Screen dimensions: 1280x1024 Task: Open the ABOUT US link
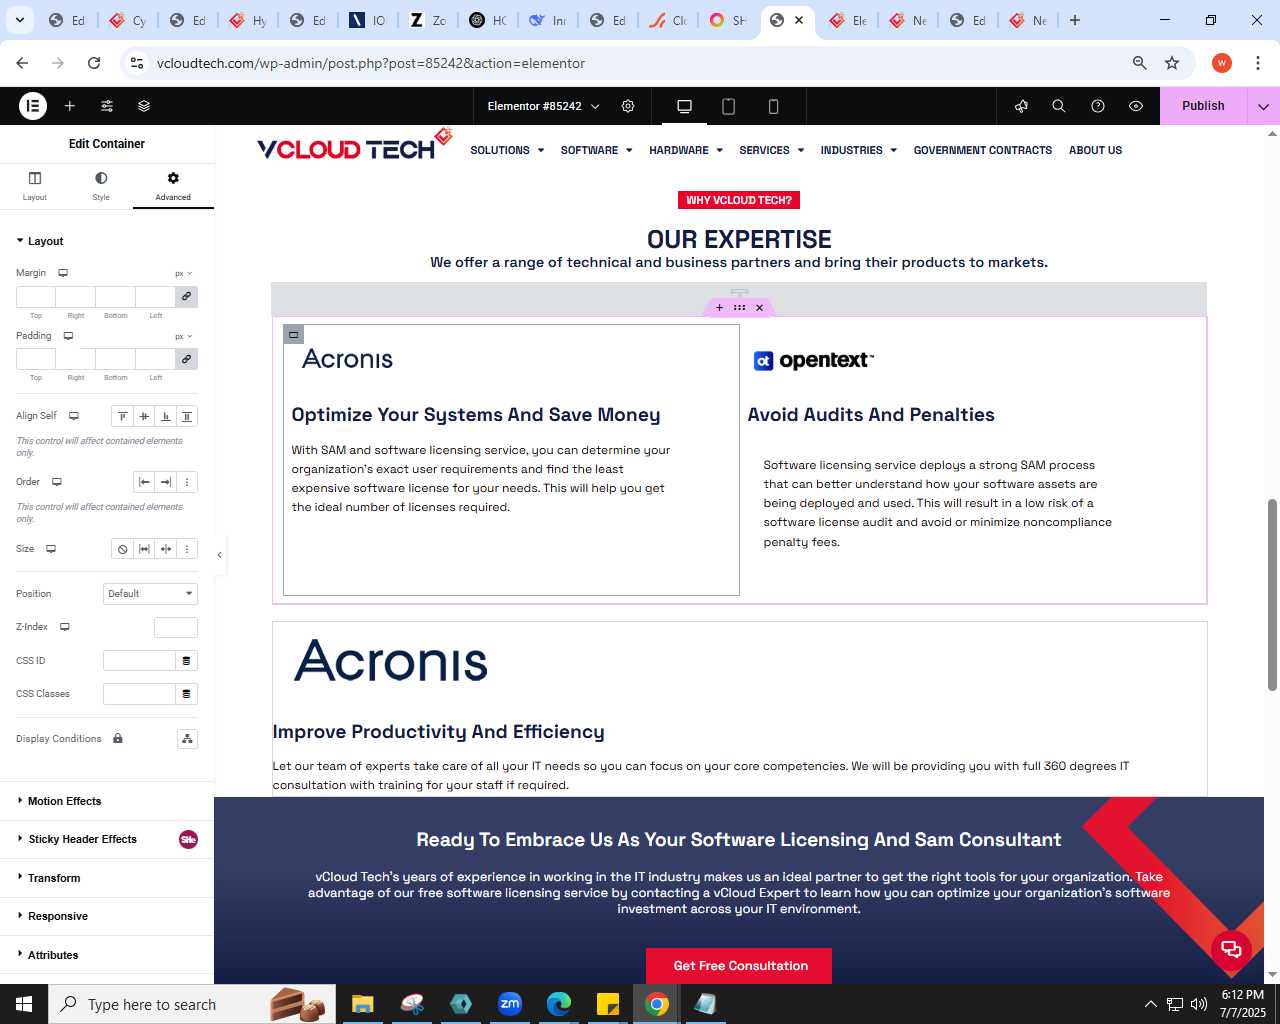(1095, 150)
